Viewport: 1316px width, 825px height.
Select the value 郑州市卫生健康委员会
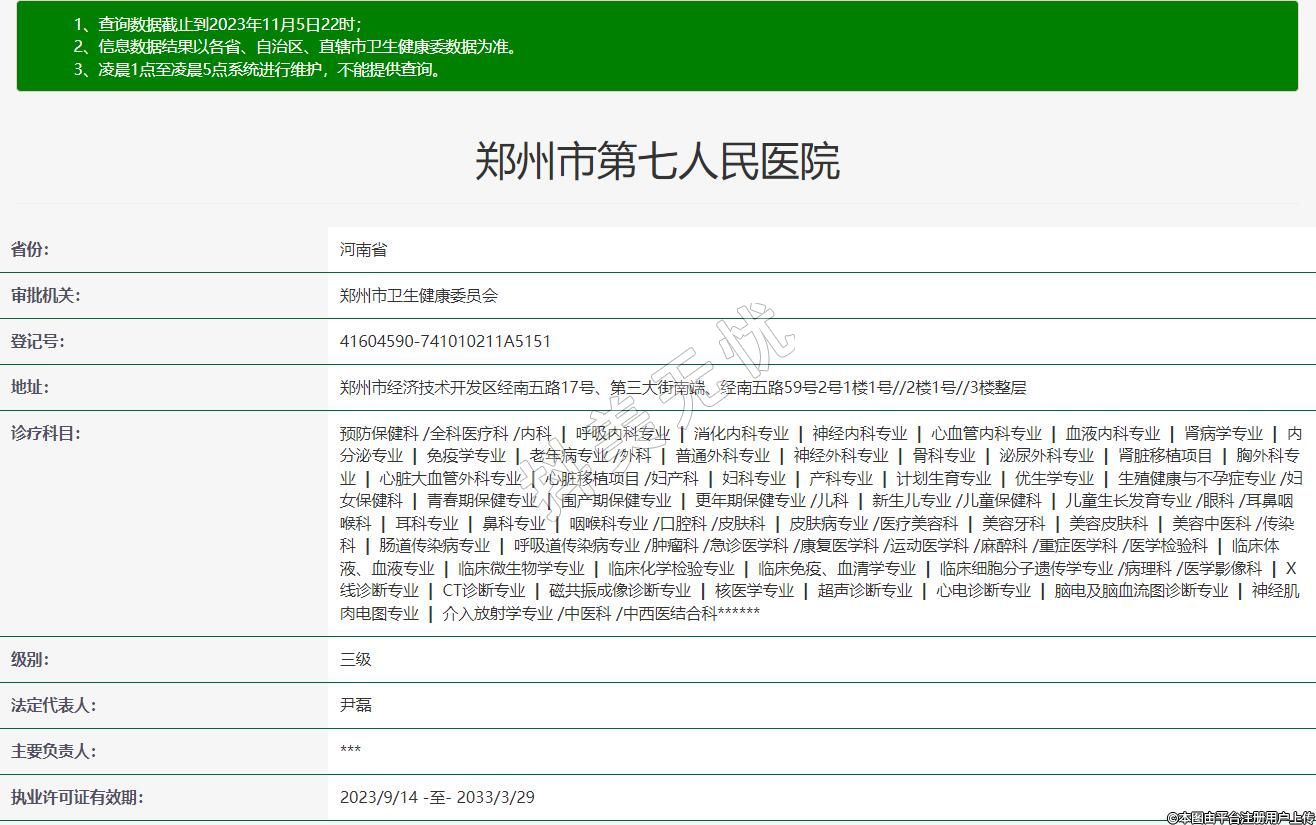pos(418,295)
